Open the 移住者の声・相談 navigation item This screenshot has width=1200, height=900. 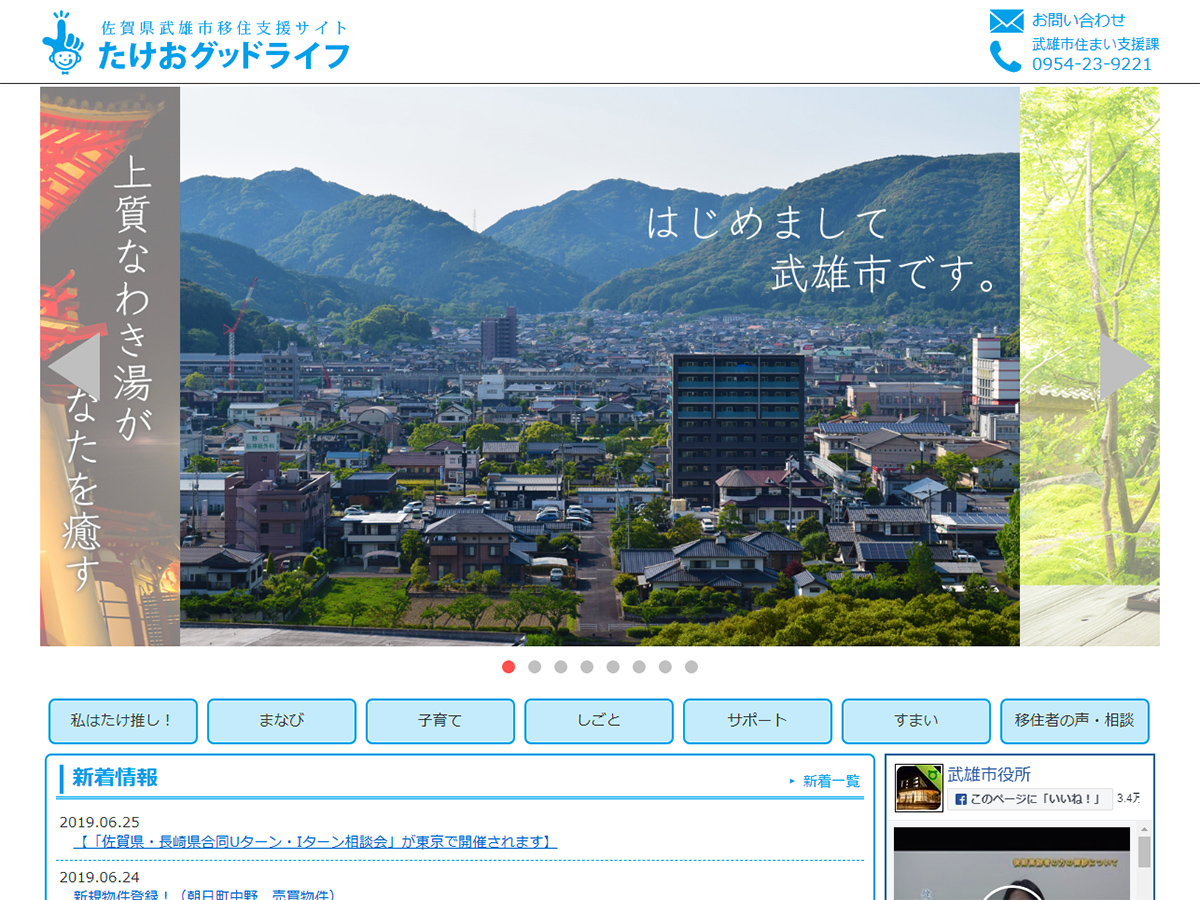(x=1074, y=721)
